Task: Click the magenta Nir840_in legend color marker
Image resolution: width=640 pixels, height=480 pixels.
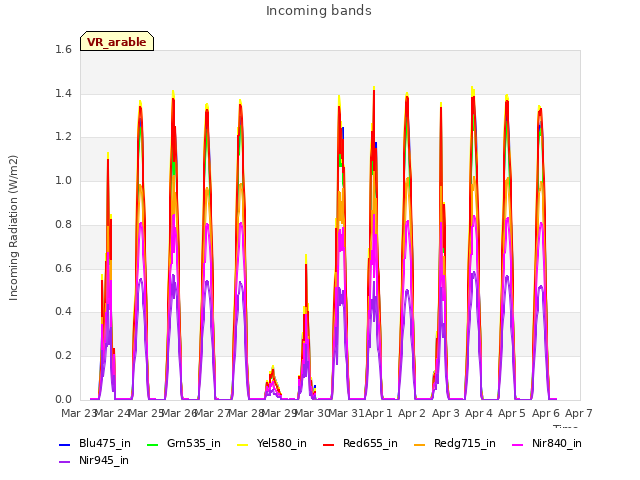Action: coord(518,444)
